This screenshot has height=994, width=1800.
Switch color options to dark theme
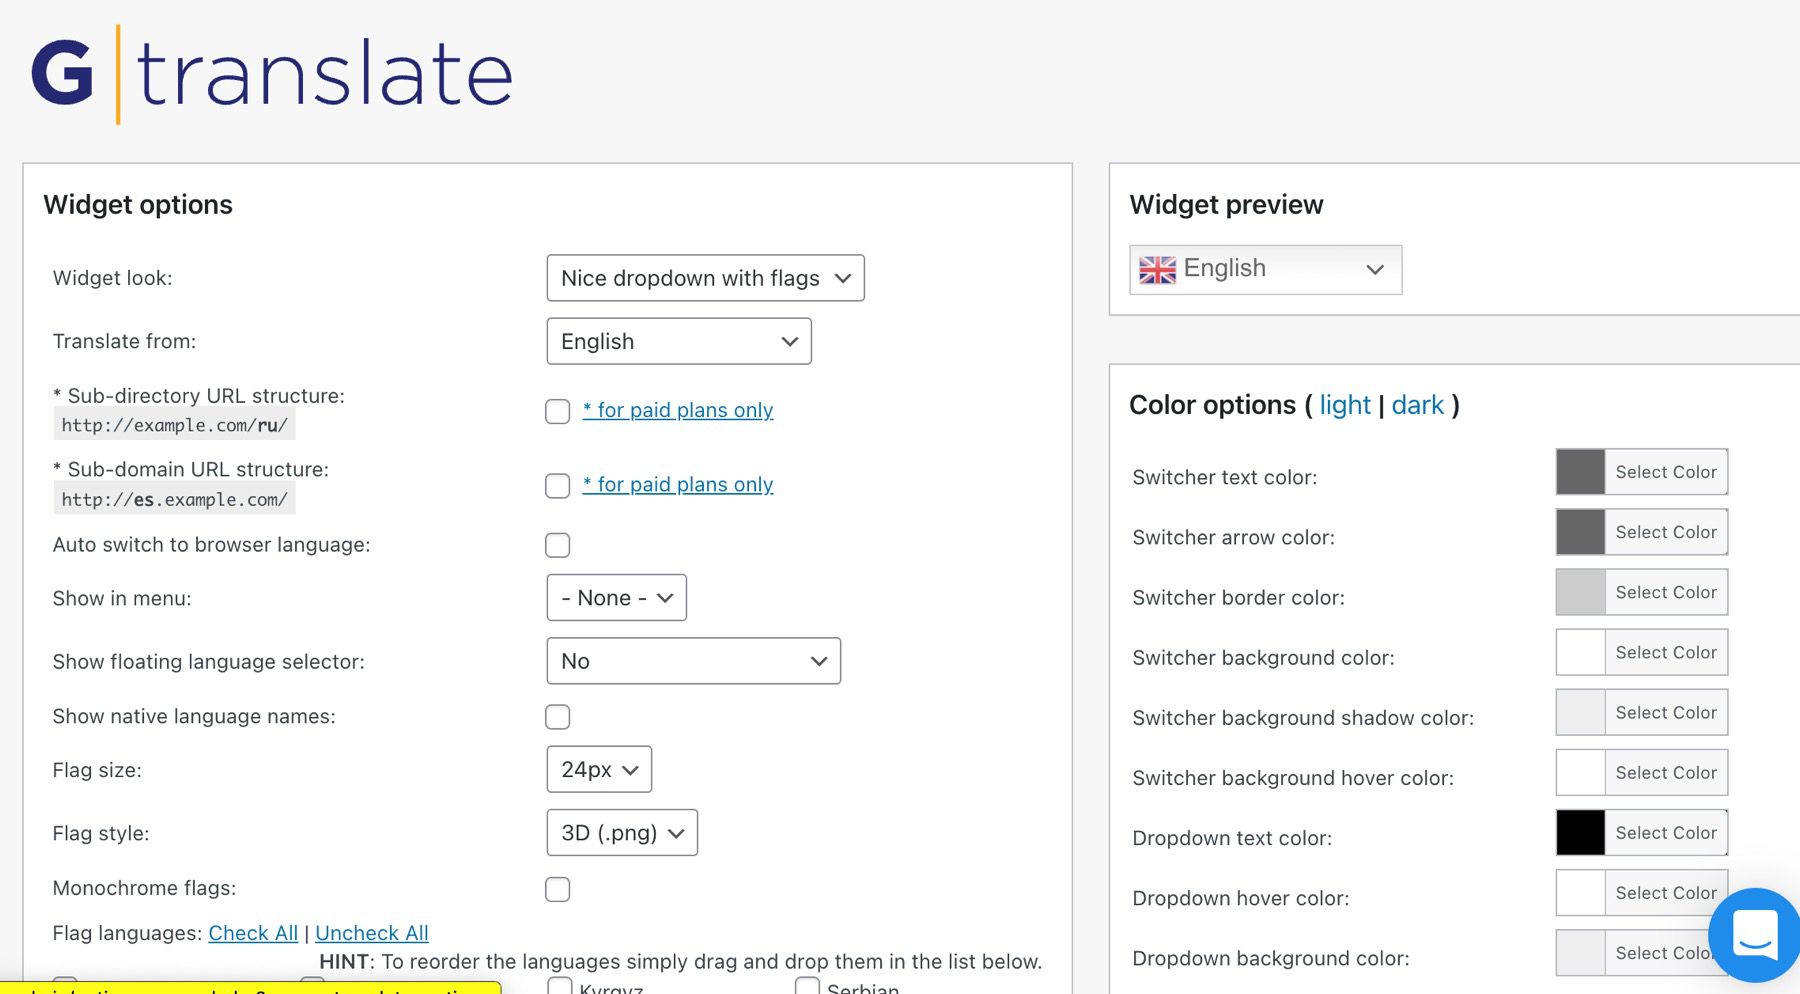1418,405
